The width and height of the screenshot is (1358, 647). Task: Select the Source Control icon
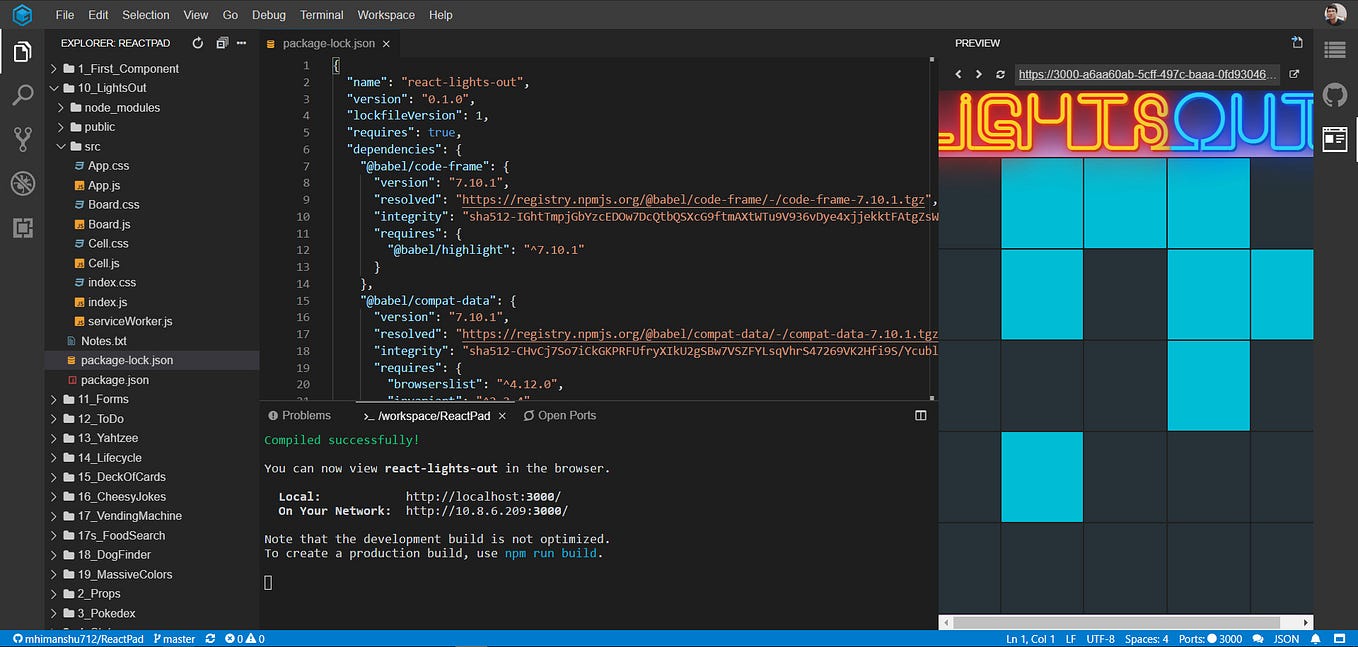click(x=22, y=139)
